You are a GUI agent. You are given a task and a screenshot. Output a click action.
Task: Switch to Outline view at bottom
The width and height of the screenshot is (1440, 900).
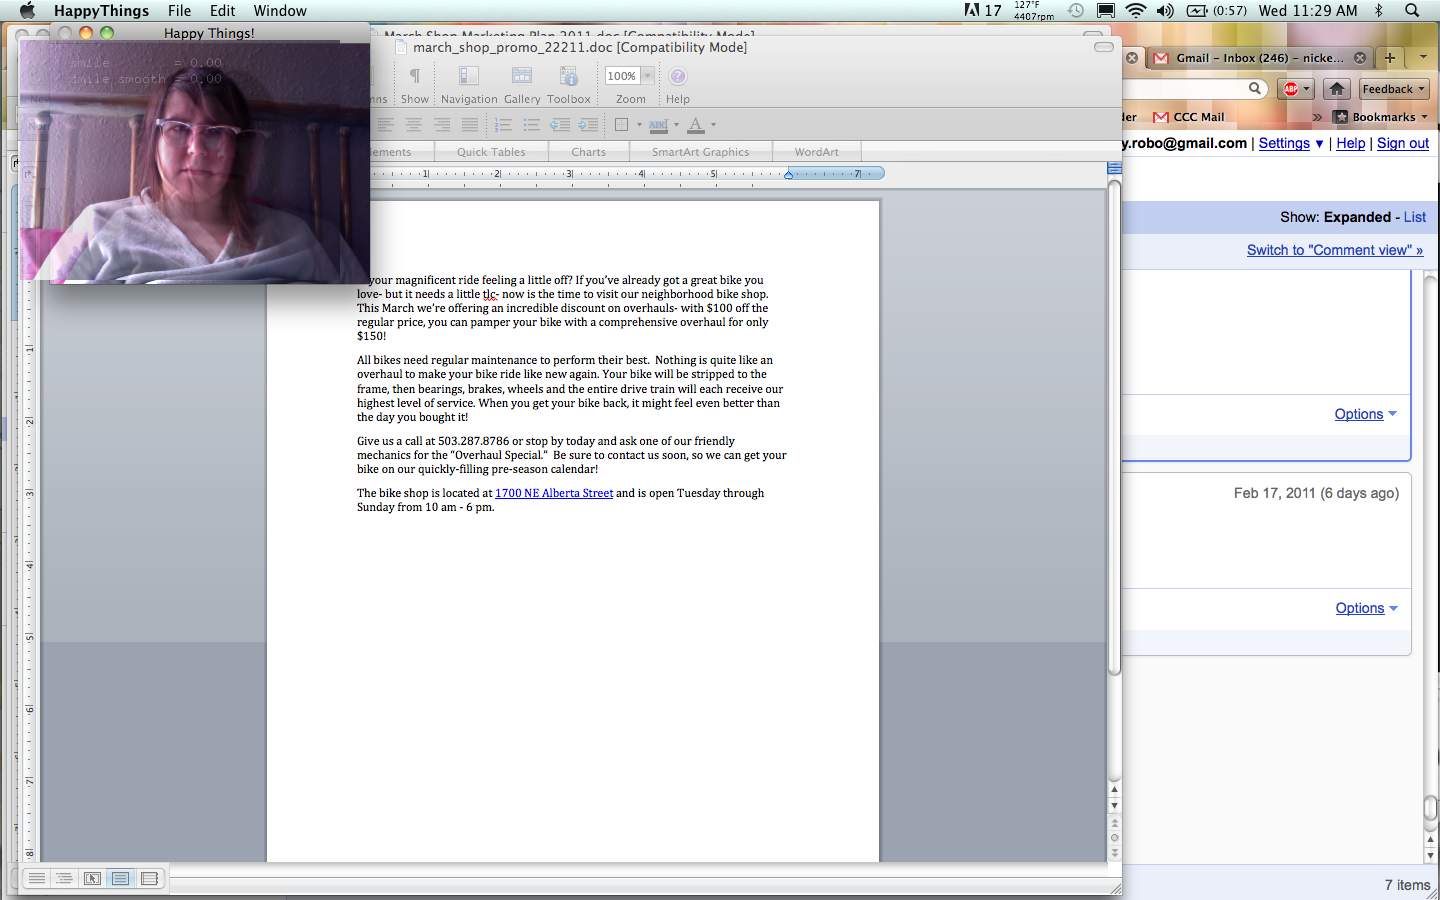[x=64, y=878]
